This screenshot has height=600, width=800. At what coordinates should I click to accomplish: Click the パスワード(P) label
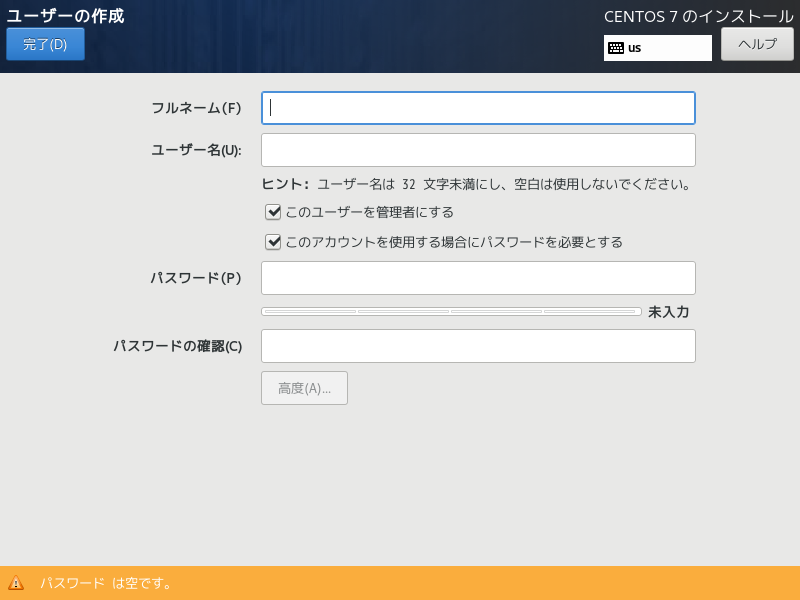[195, 278]
